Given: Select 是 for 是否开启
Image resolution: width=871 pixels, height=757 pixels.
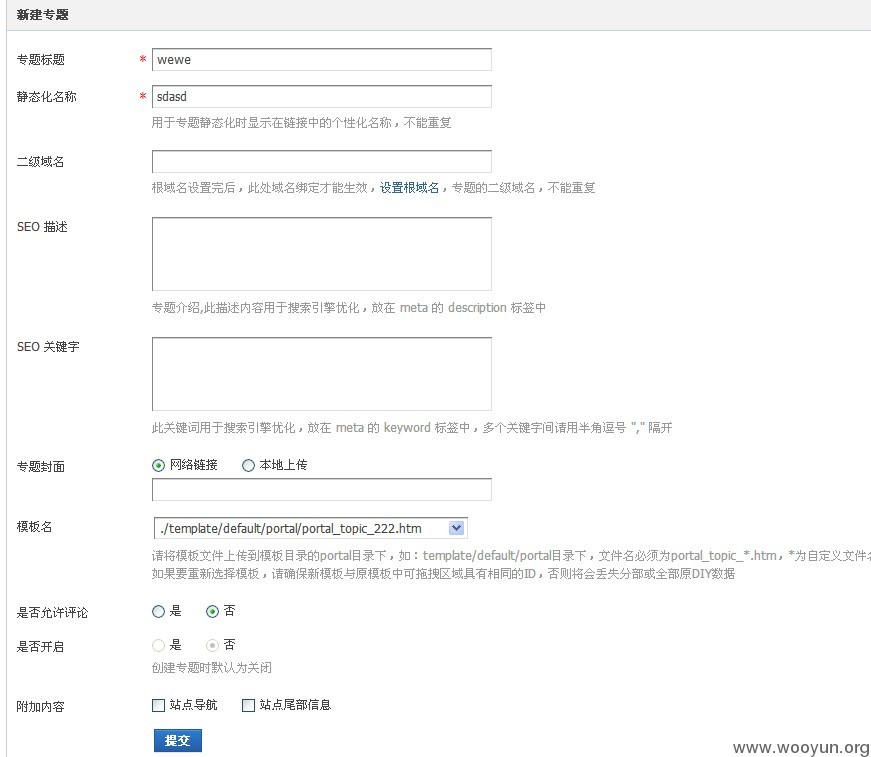Looking at the screenshot, I should pos(158,645).
